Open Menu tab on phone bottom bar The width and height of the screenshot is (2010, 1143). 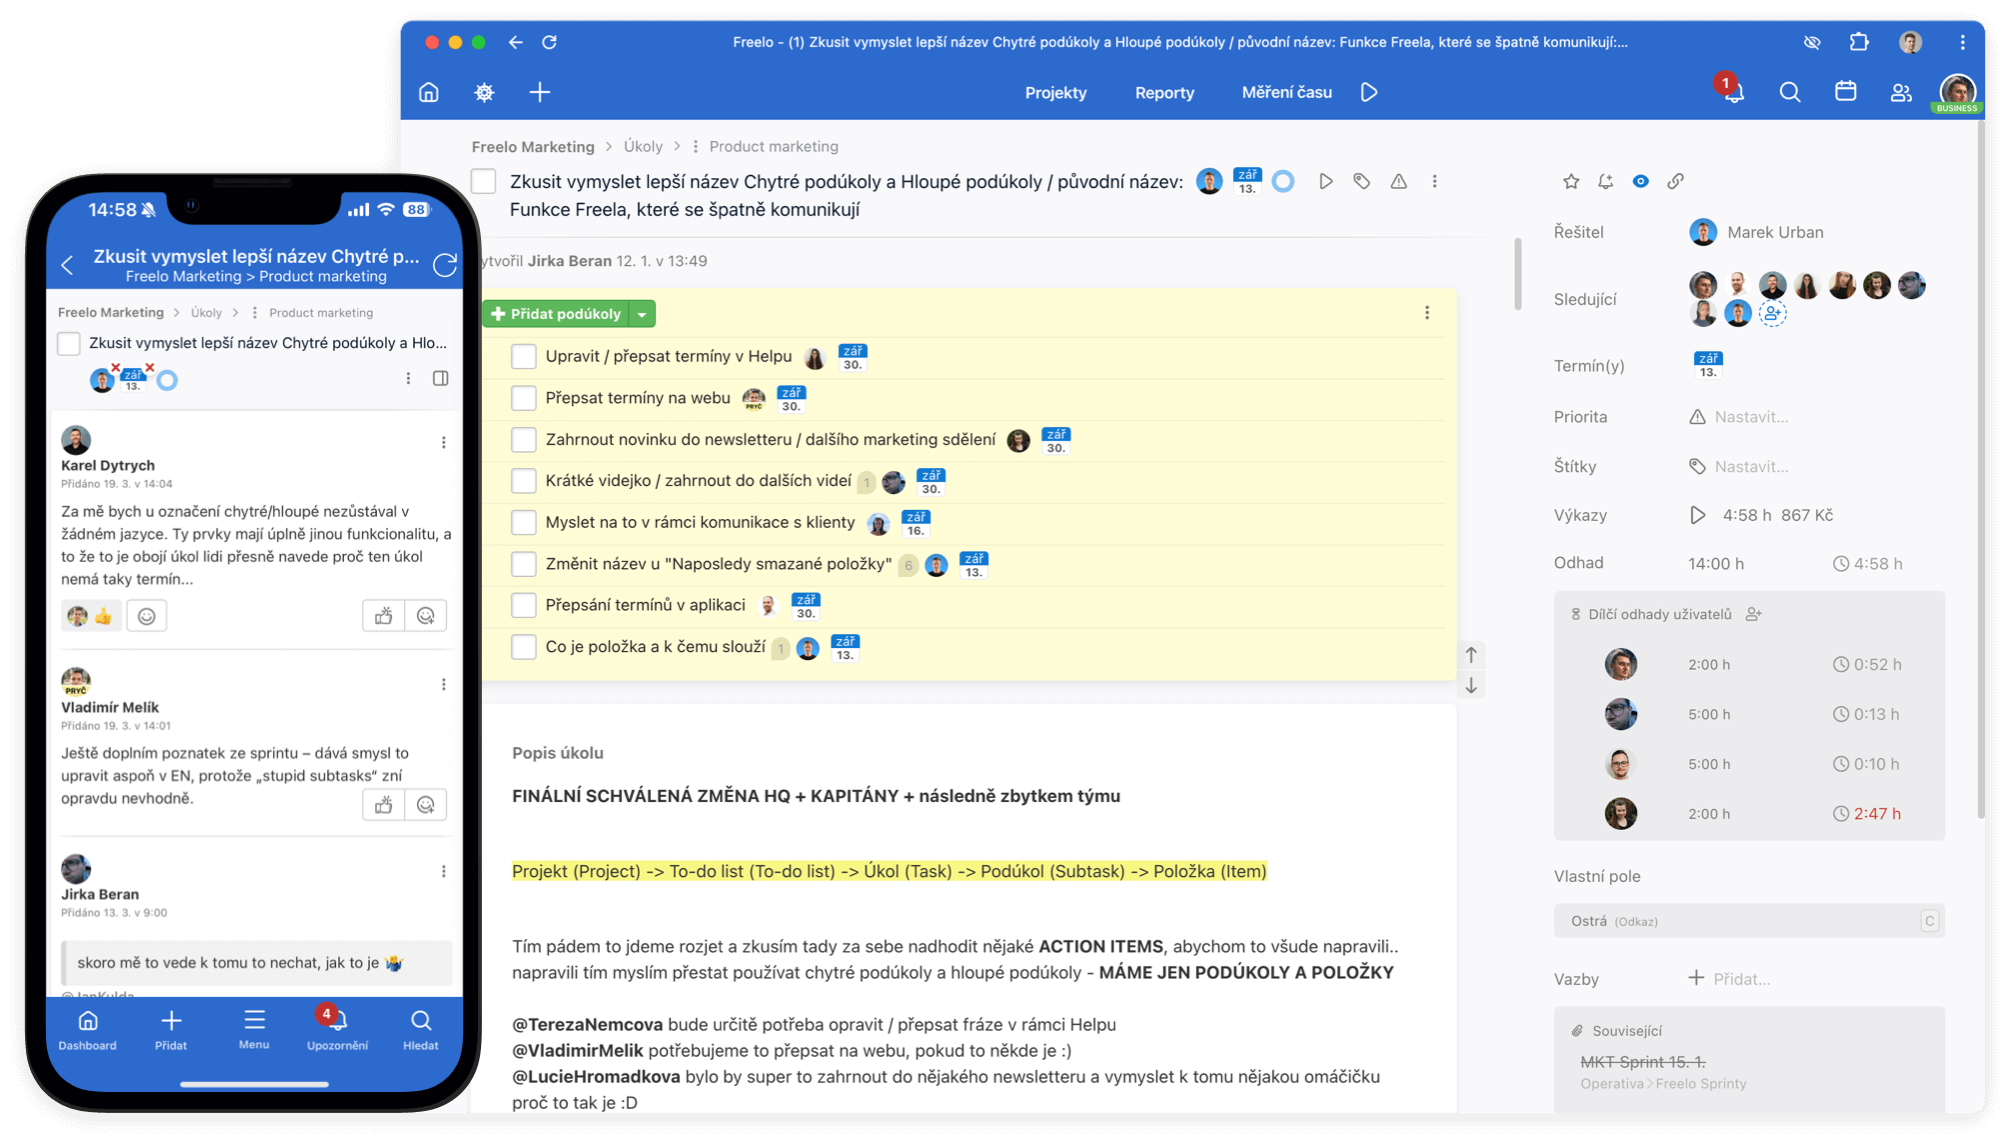254,1029
